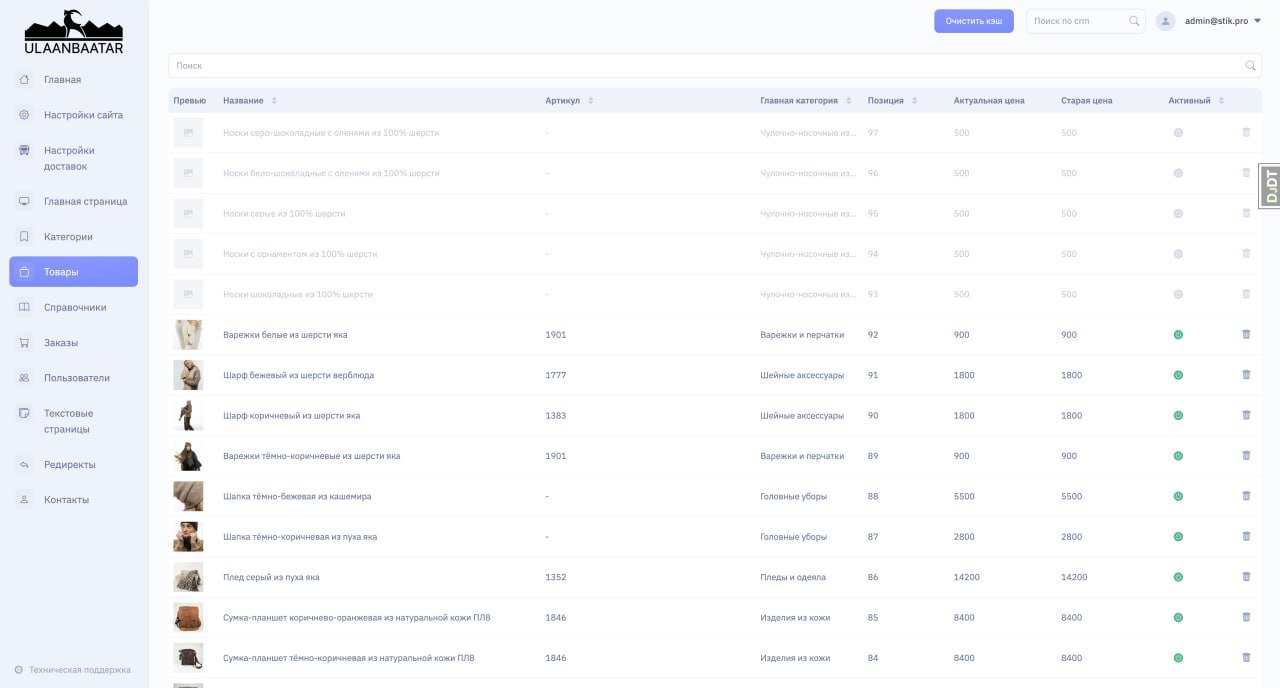The width and height of the screenshot is (1280, 688).
Task: Click trash icon for Шарф бежевый из шерсти верблюда
Action: 1246,375
